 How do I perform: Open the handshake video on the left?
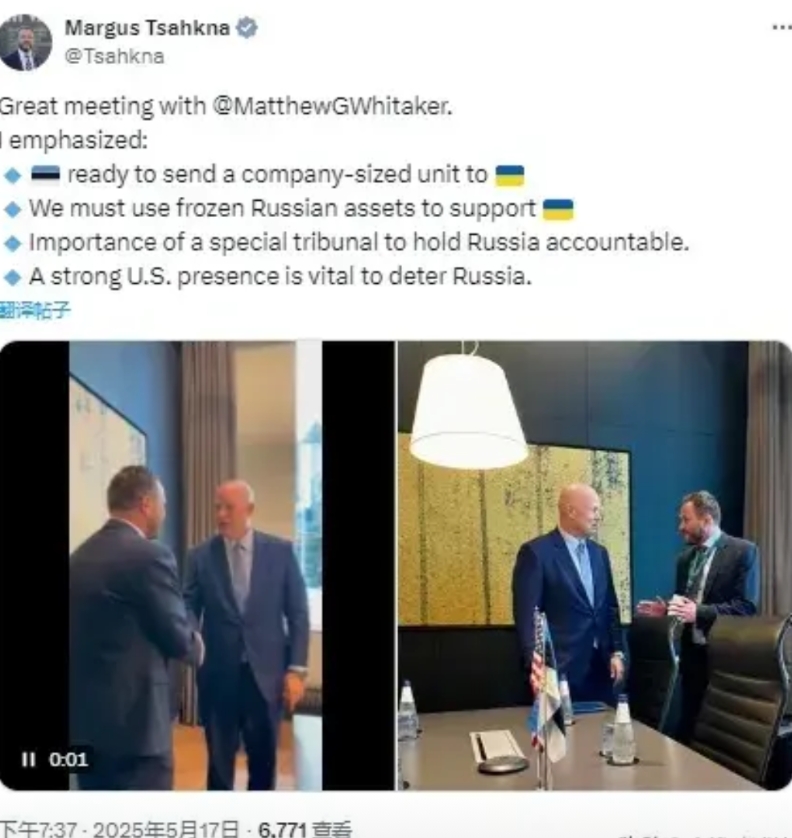tap(196, 565)
